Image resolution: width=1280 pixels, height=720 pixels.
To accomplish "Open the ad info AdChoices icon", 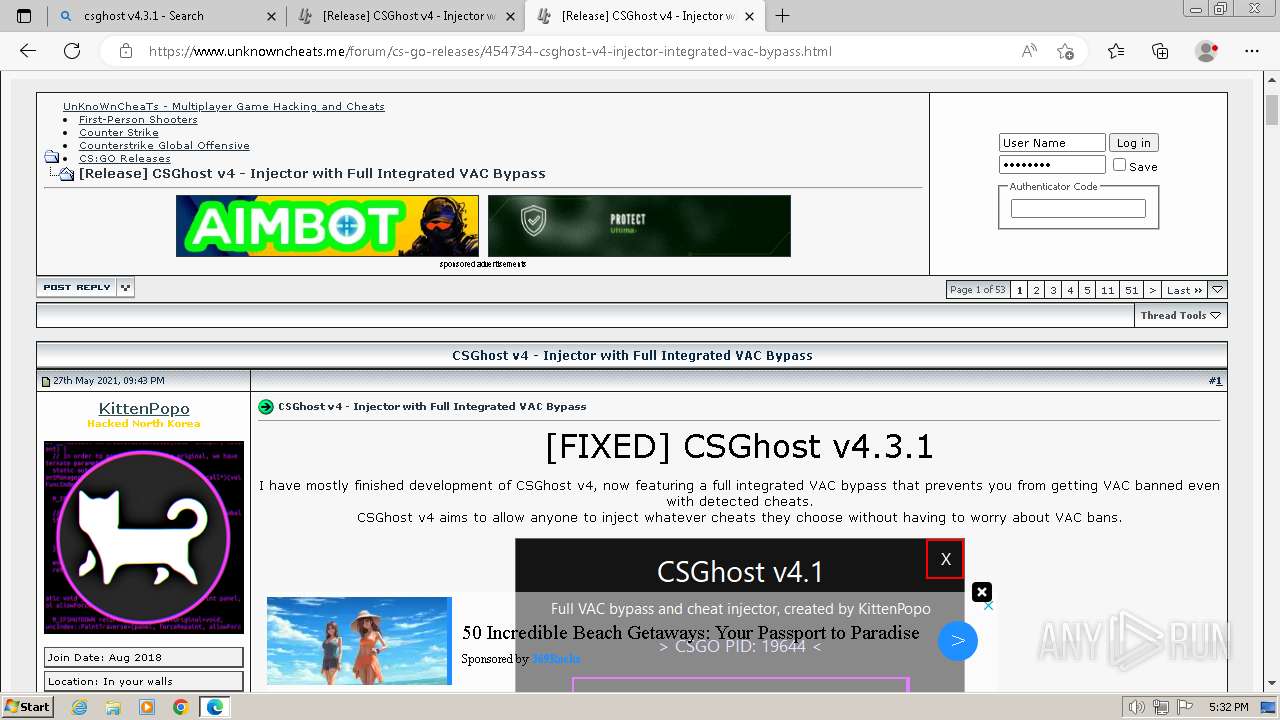I will click(989, 605).
